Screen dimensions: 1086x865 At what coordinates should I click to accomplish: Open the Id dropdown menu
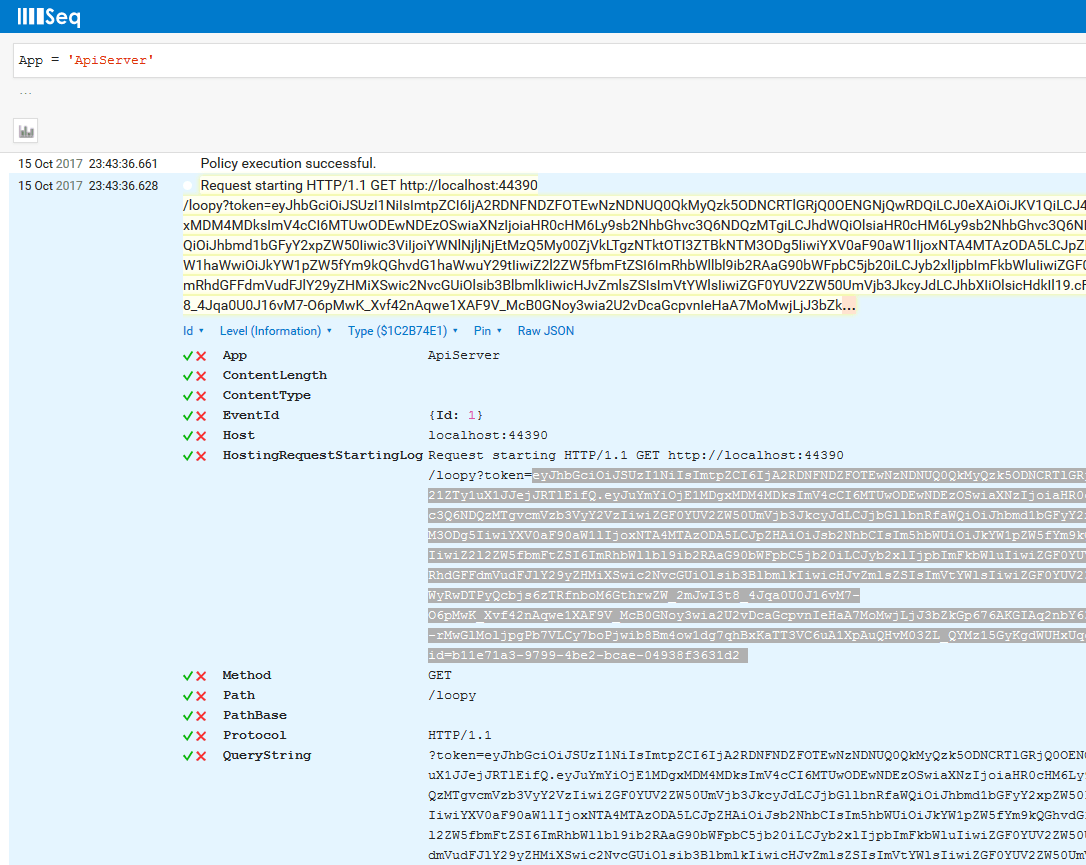click(x=193, y=331)
